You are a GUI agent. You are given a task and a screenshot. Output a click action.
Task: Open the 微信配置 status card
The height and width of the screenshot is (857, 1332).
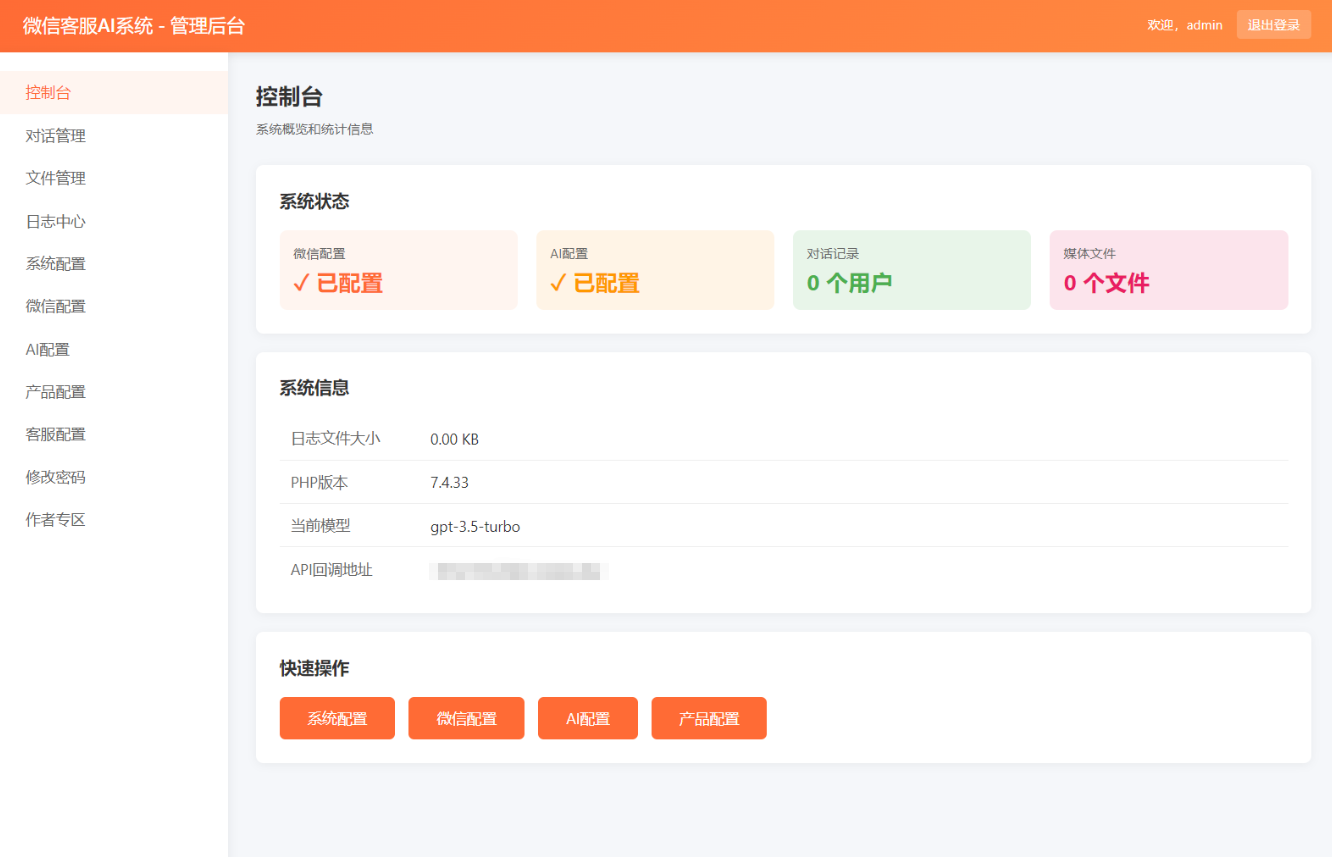[x=398, y=269]
